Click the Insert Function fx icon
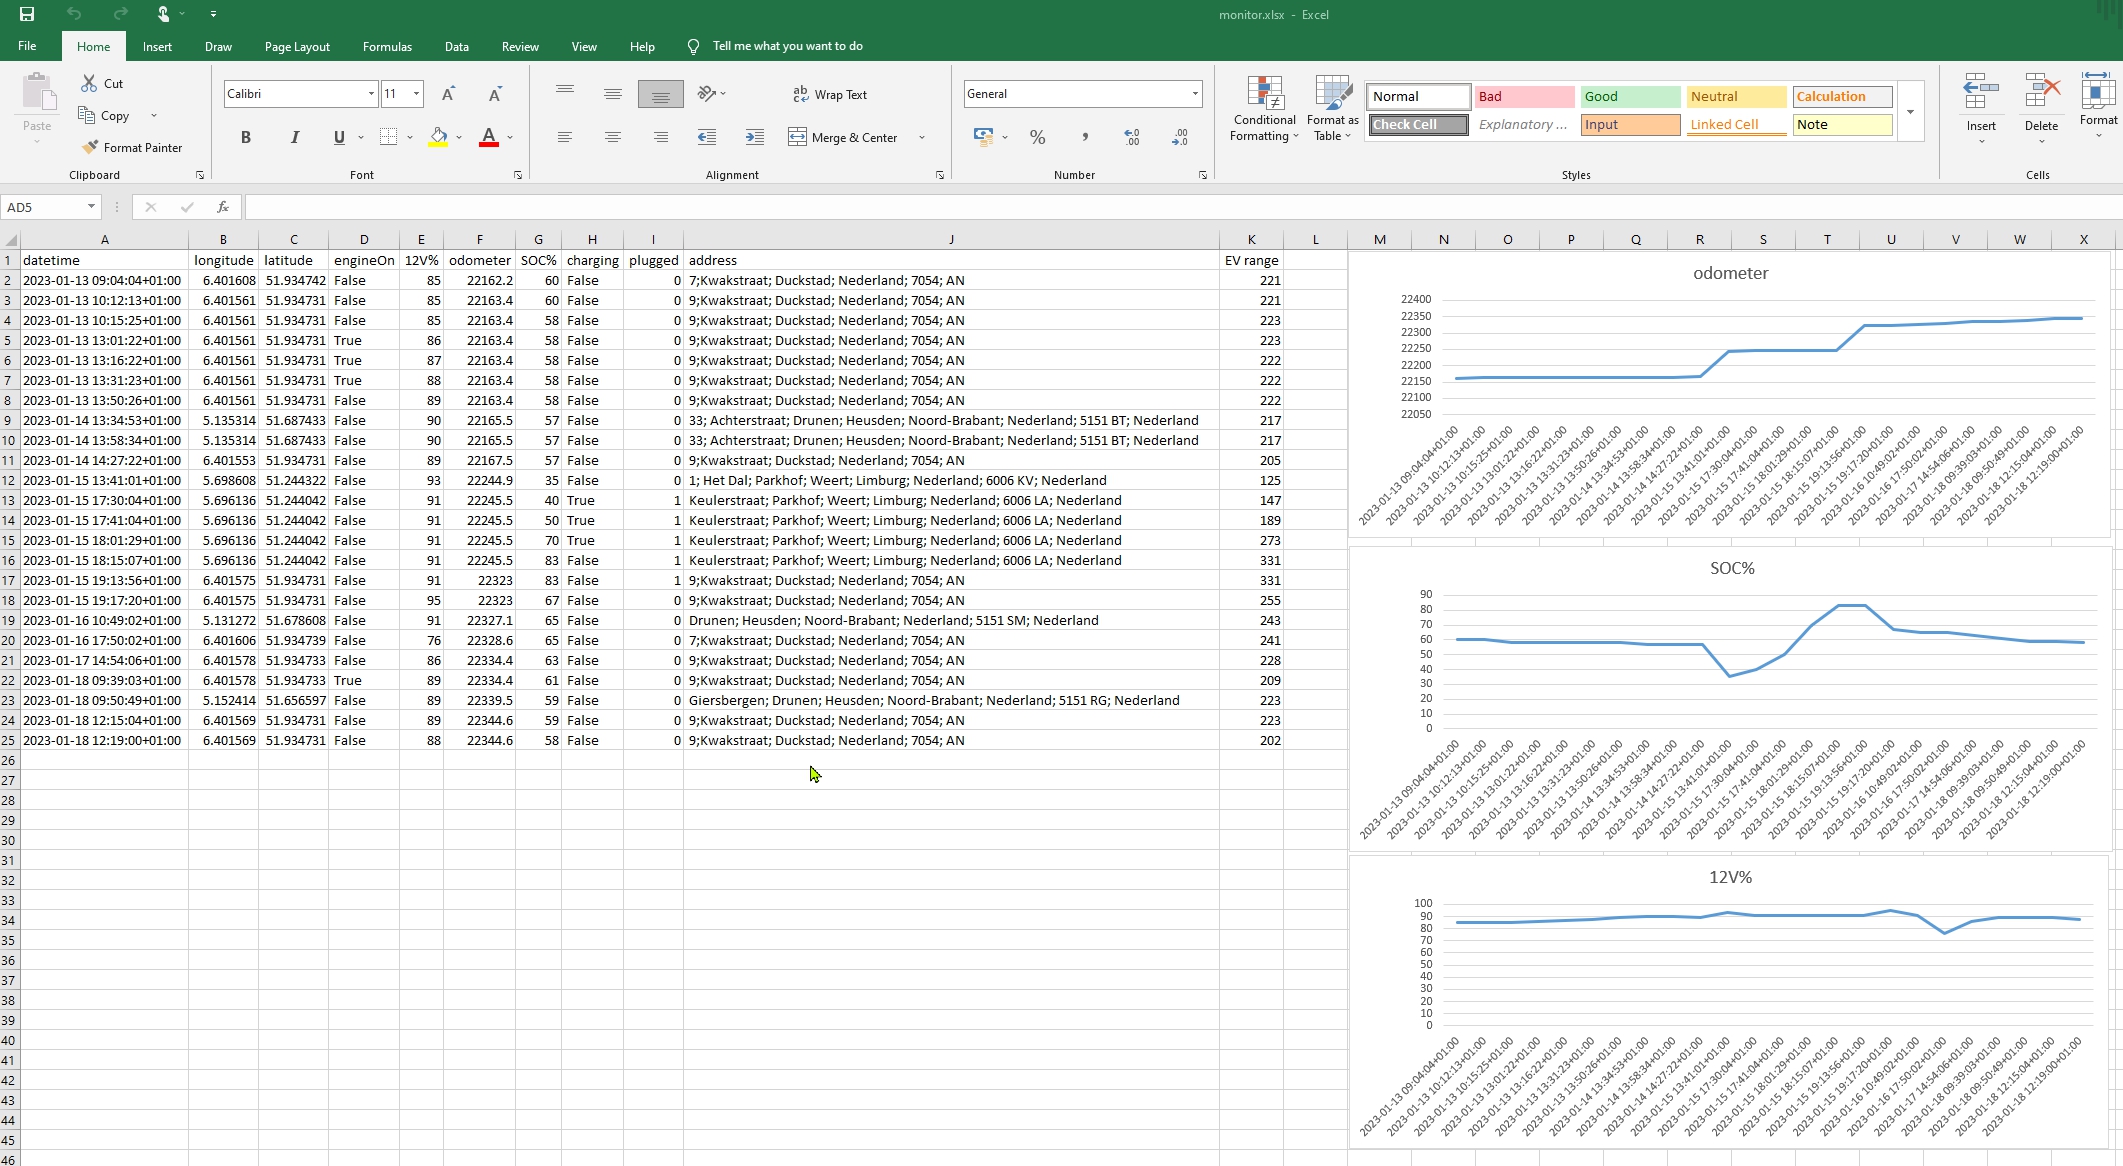2123x1166 pixels. [x=223, y=207]
